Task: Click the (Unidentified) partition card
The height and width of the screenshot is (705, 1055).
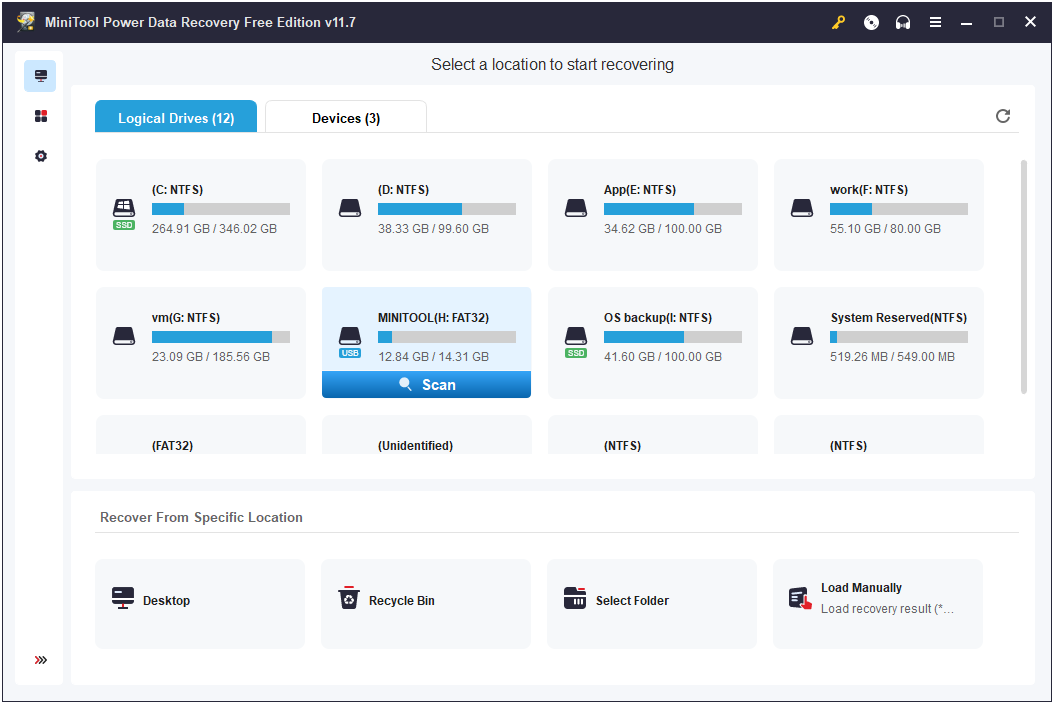Action: click(x=427, y=435)
